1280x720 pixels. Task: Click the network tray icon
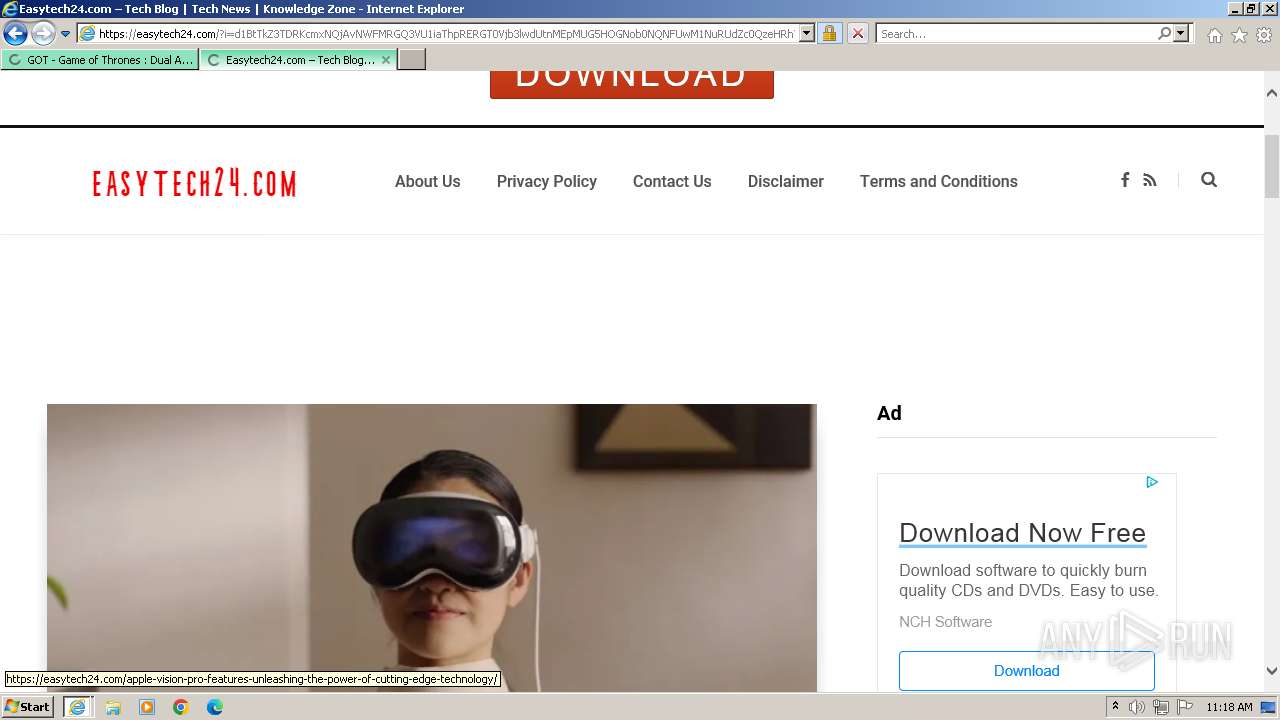[x=1160, y=707]
